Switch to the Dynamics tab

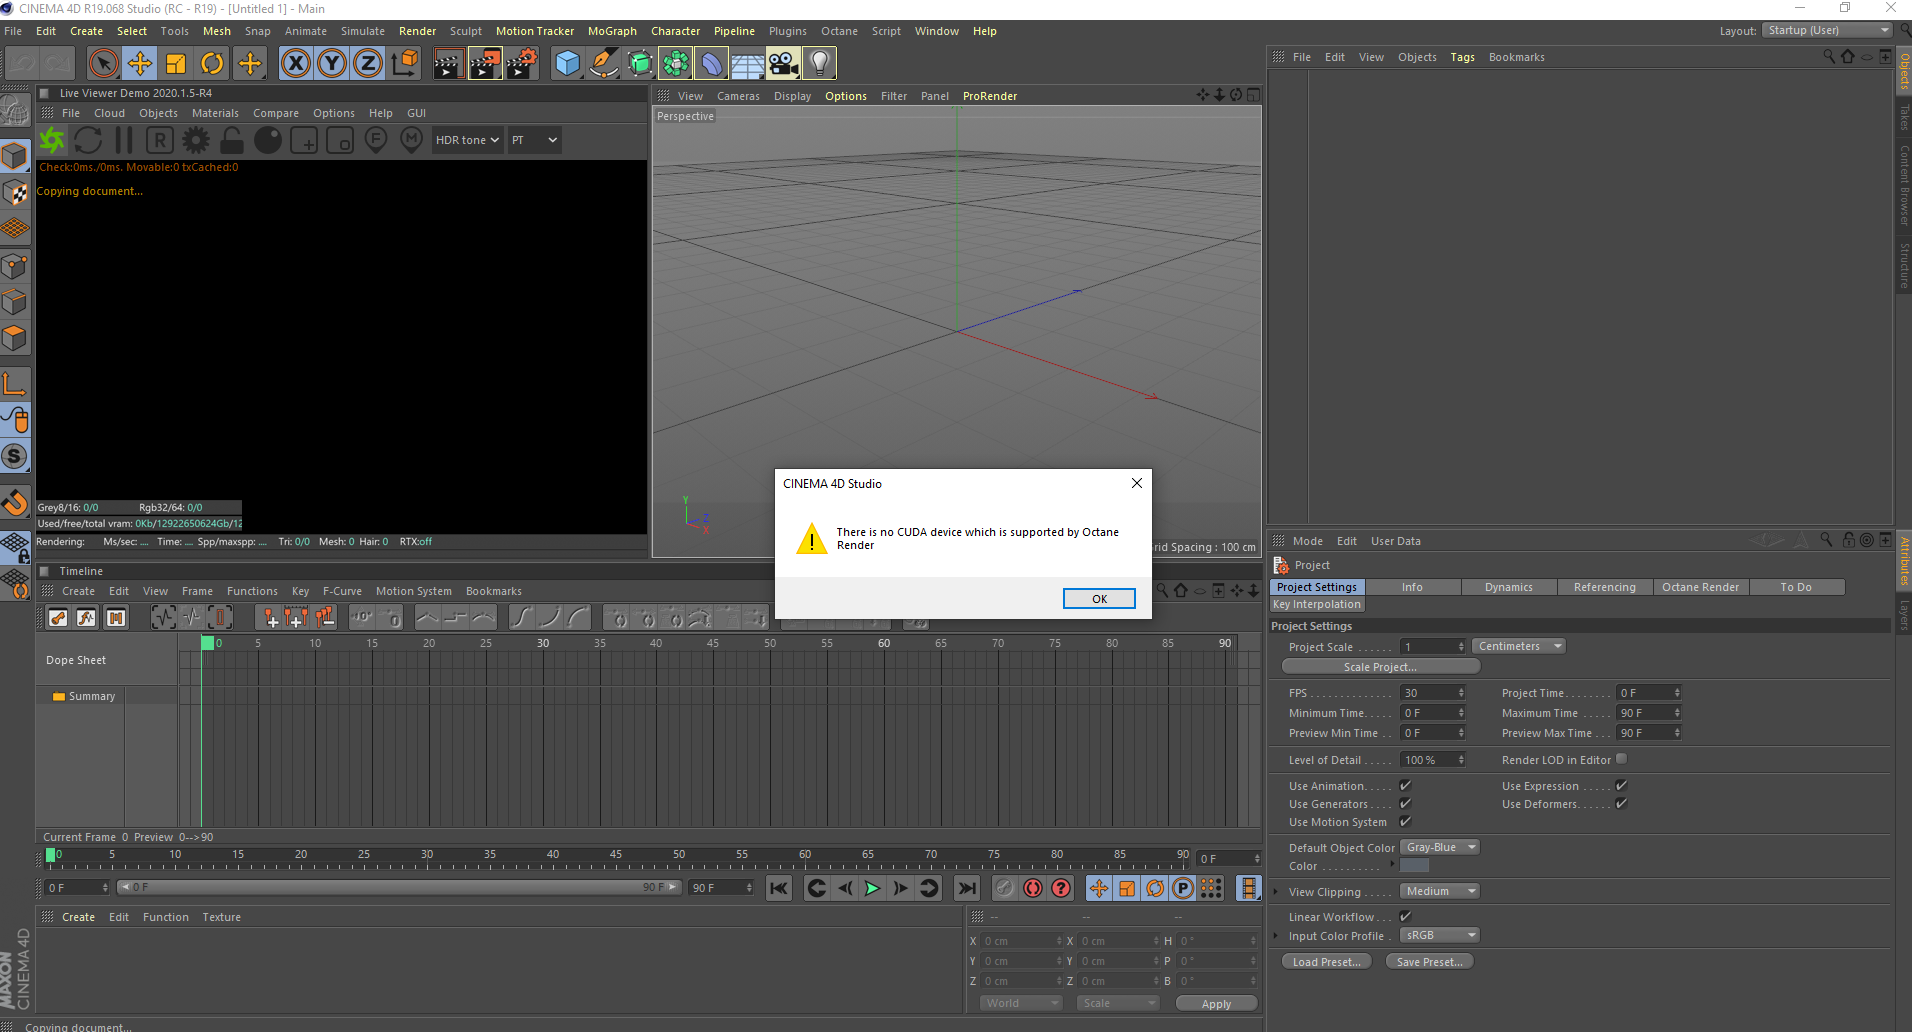click(1508, 587)
